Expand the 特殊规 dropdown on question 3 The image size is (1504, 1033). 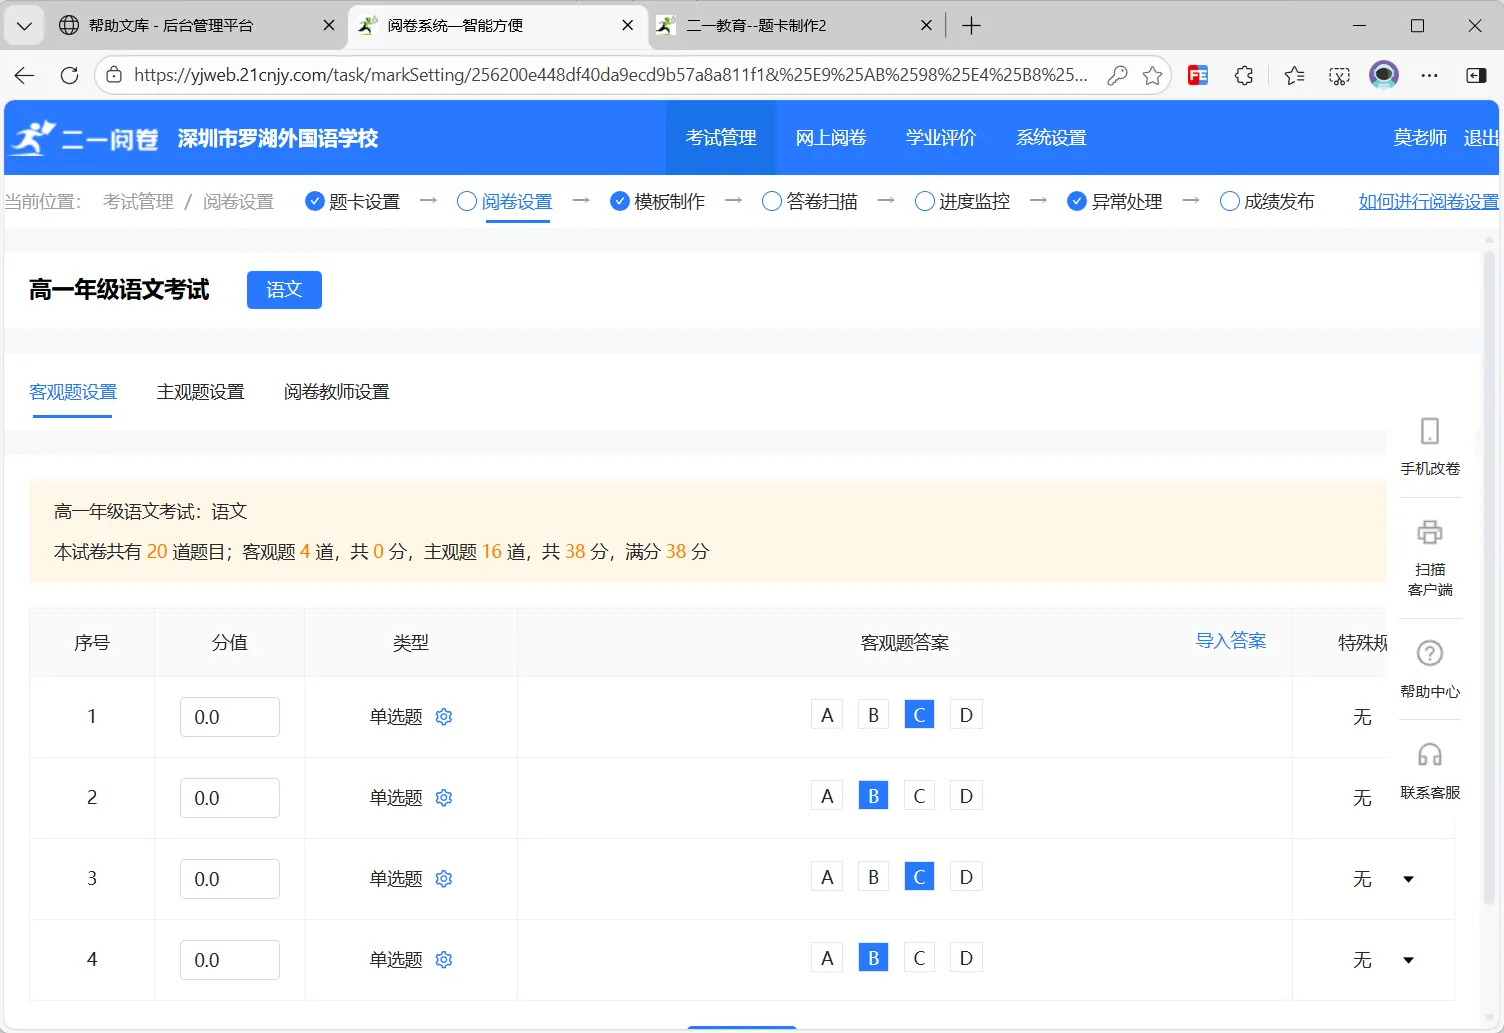[1408, 878]
